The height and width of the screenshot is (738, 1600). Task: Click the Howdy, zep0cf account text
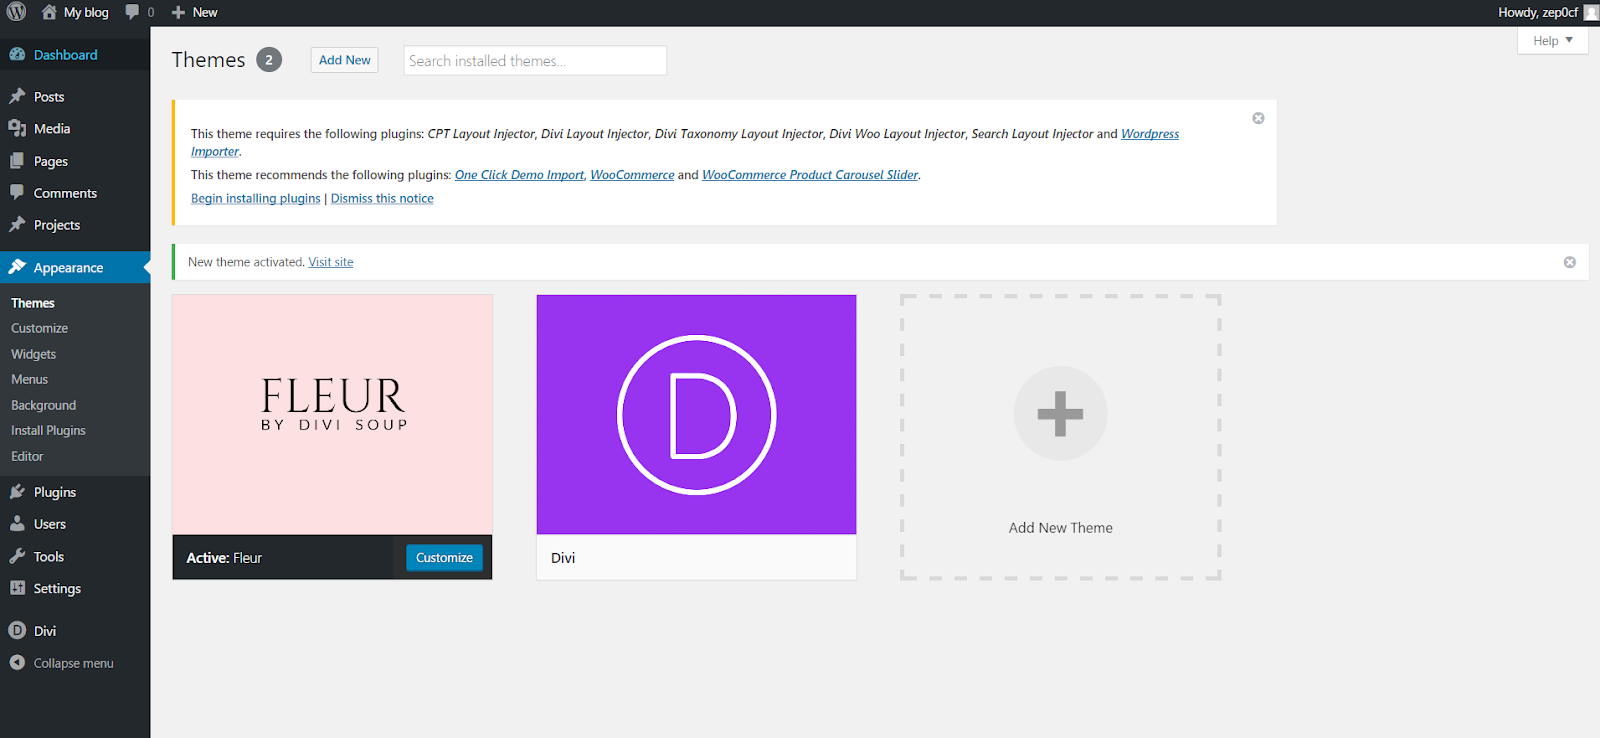1538,12
